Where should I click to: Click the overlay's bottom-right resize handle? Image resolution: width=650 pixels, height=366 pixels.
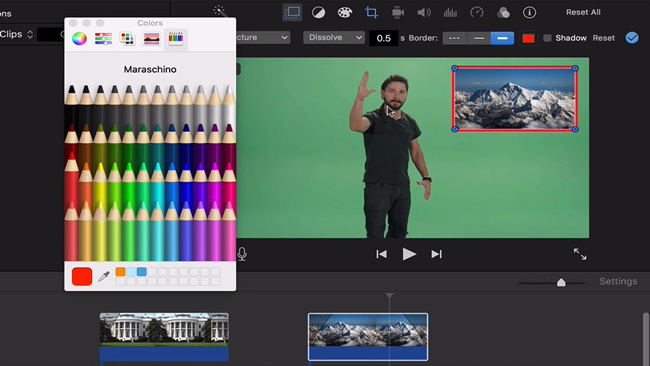[575, 130]
